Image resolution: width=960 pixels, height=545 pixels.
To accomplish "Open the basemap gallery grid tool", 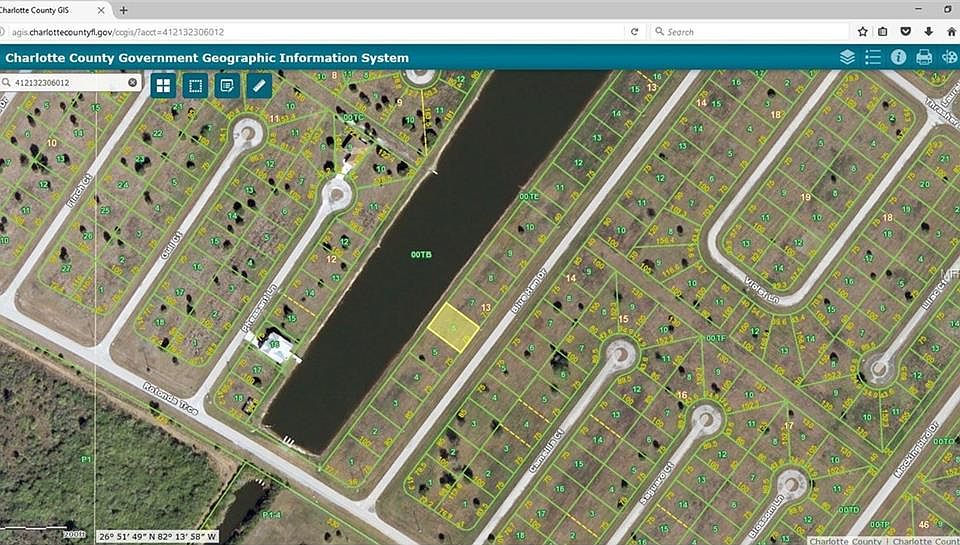I will point(163,86).
